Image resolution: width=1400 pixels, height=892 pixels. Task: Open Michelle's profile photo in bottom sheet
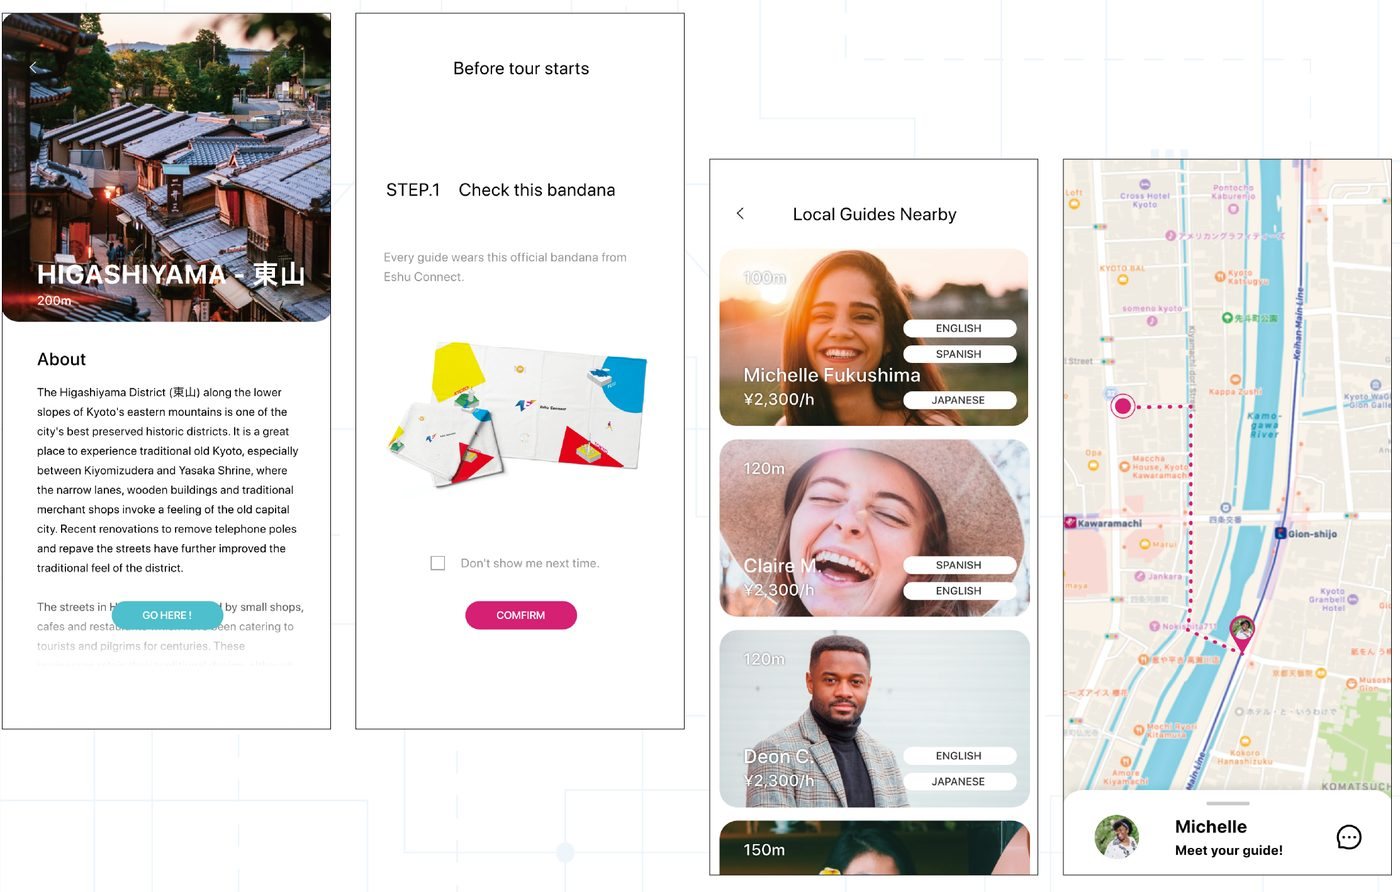click(1117, 837)
